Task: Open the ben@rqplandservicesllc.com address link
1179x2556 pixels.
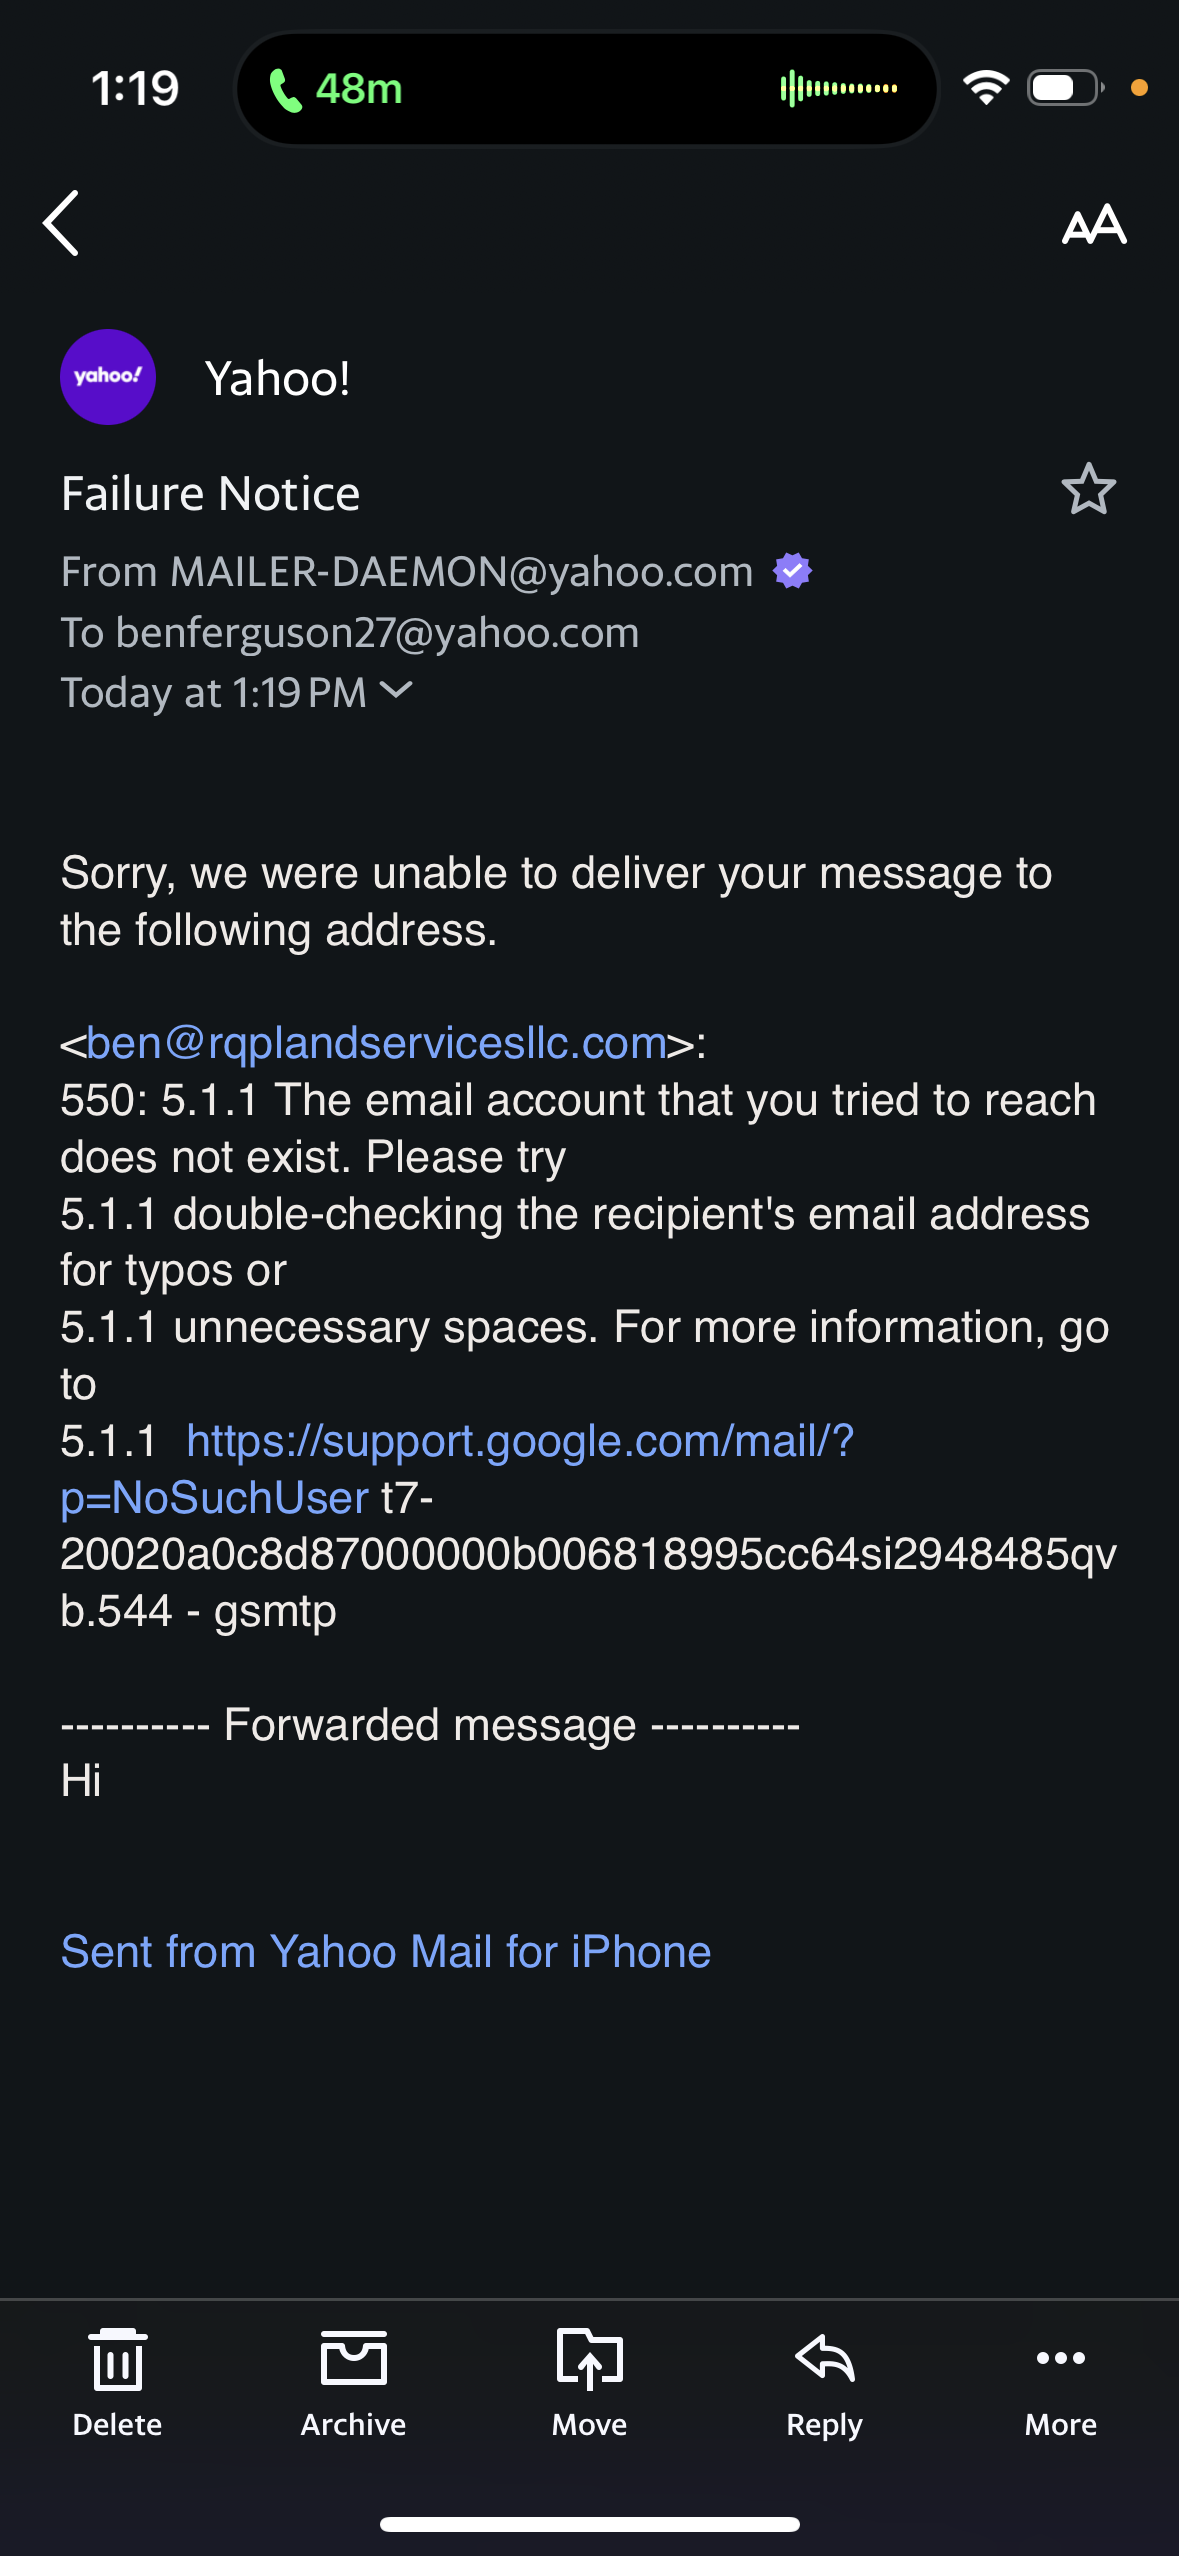Action: tap(376, 1043)
